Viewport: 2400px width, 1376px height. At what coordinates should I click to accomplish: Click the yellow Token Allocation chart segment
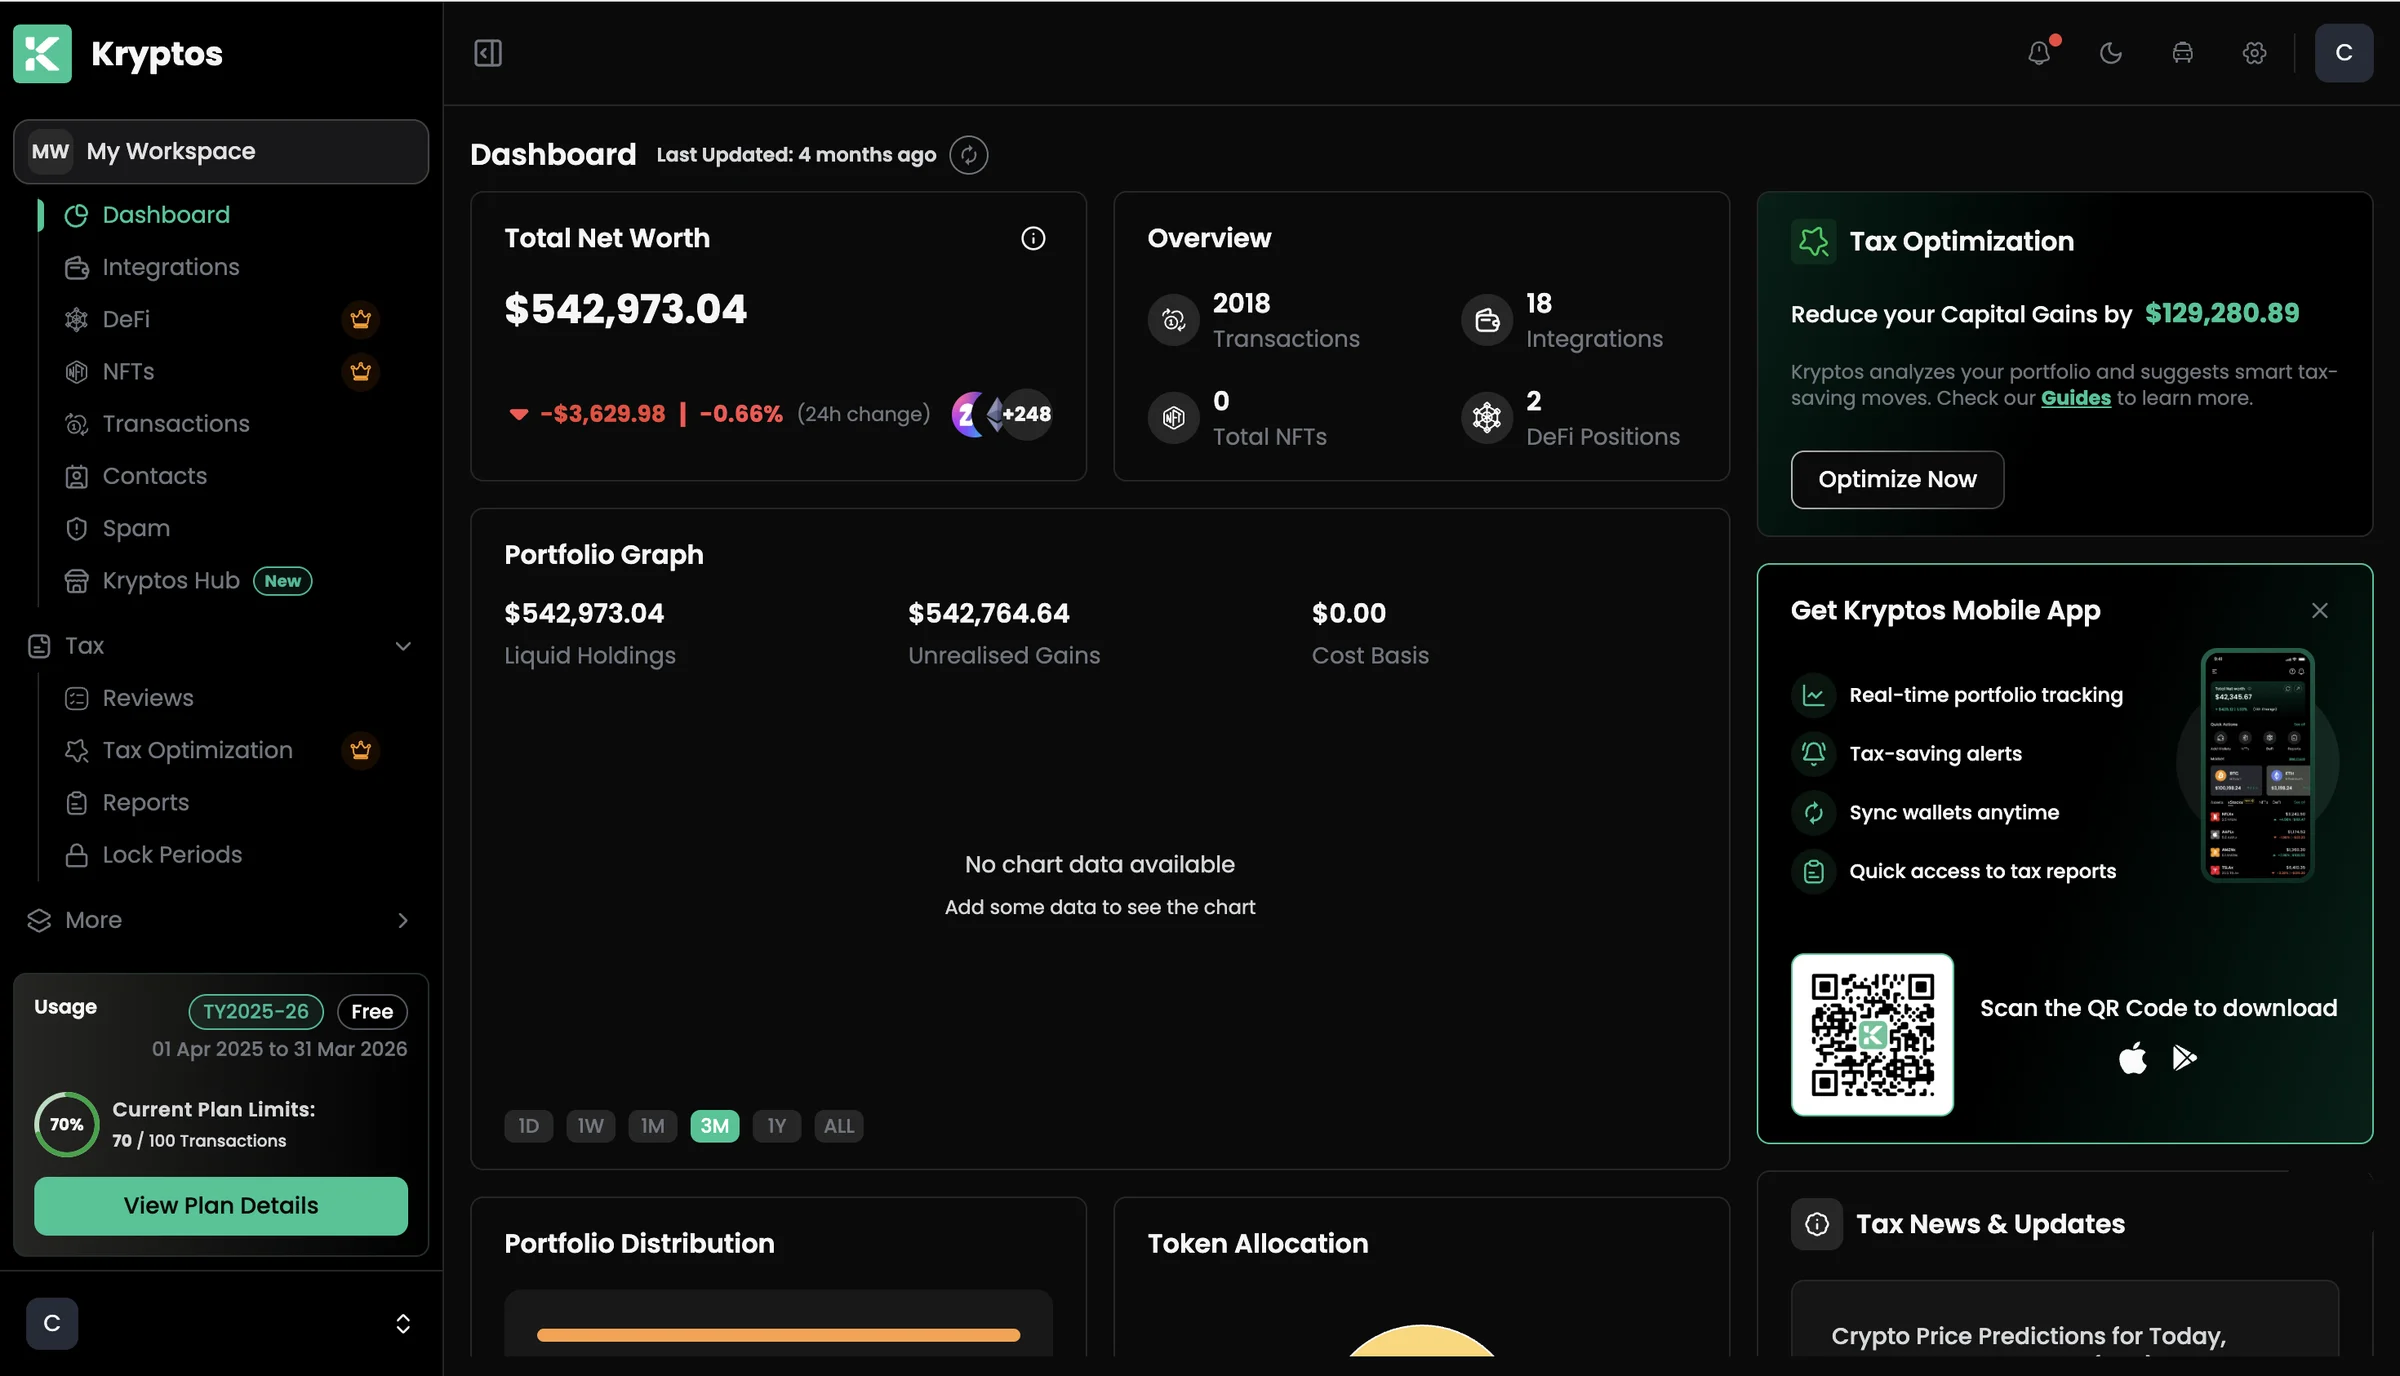pyautogui.click(x=1421, y=1342)
